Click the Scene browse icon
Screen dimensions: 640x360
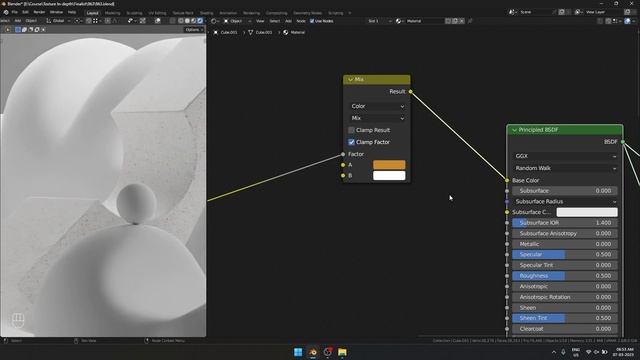pos(511,12)
